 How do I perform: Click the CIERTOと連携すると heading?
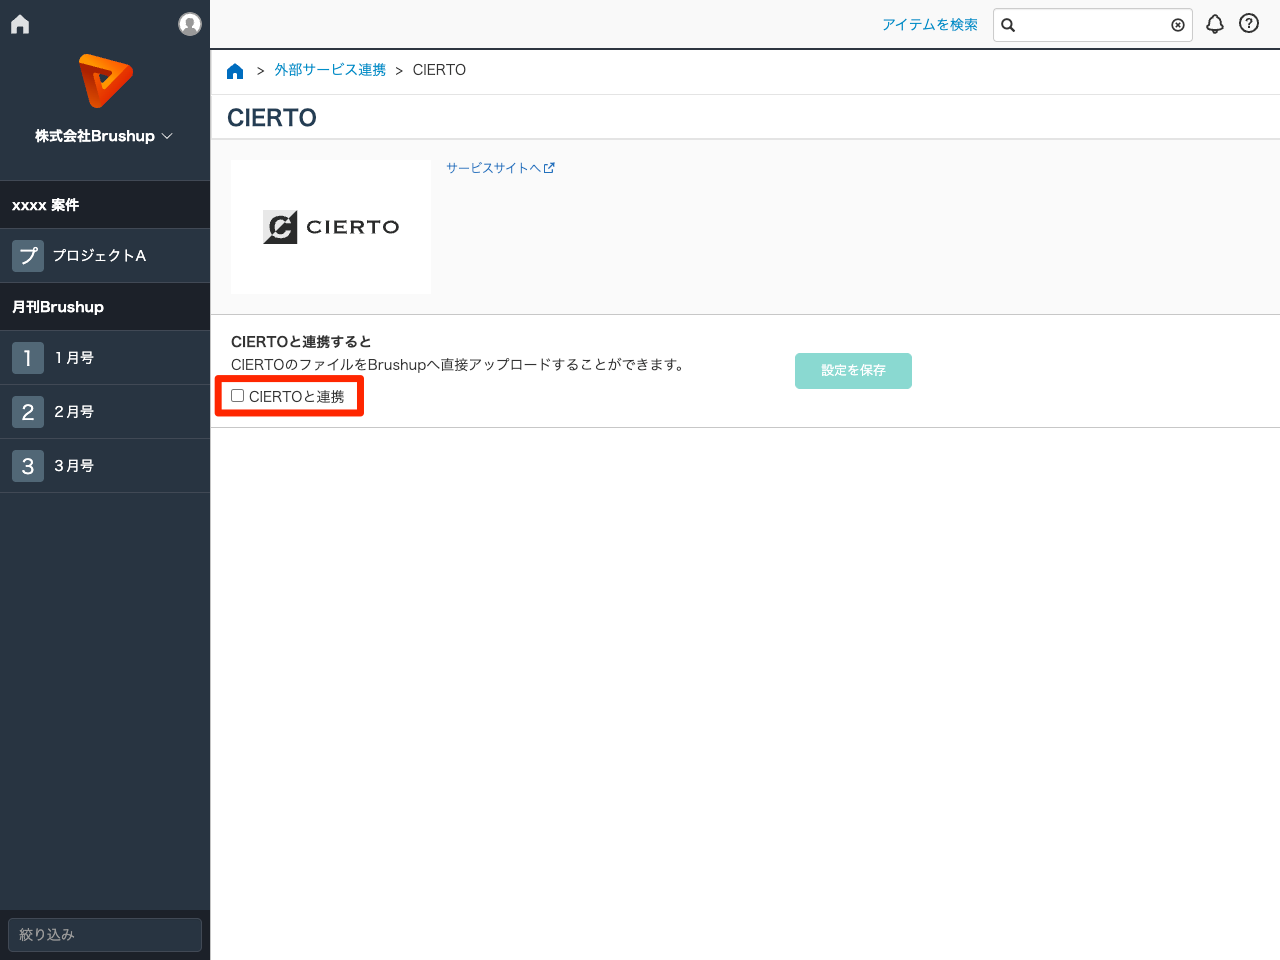pos(301,342)
